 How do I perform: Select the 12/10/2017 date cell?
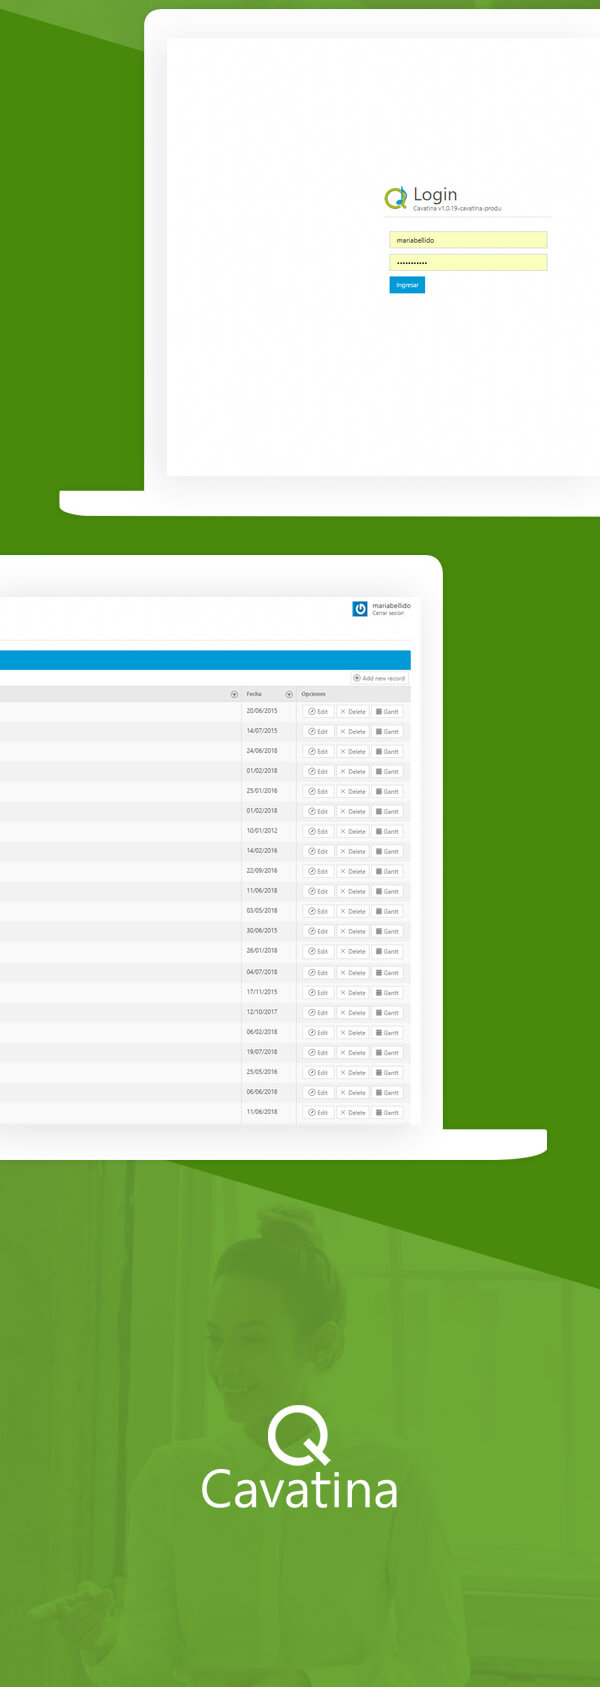pos(262,1012)
